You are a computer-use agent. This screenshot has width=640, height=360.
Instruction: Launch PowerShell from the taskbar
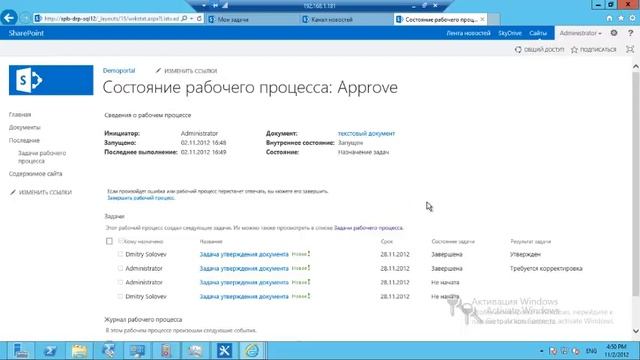click(50, 351)
